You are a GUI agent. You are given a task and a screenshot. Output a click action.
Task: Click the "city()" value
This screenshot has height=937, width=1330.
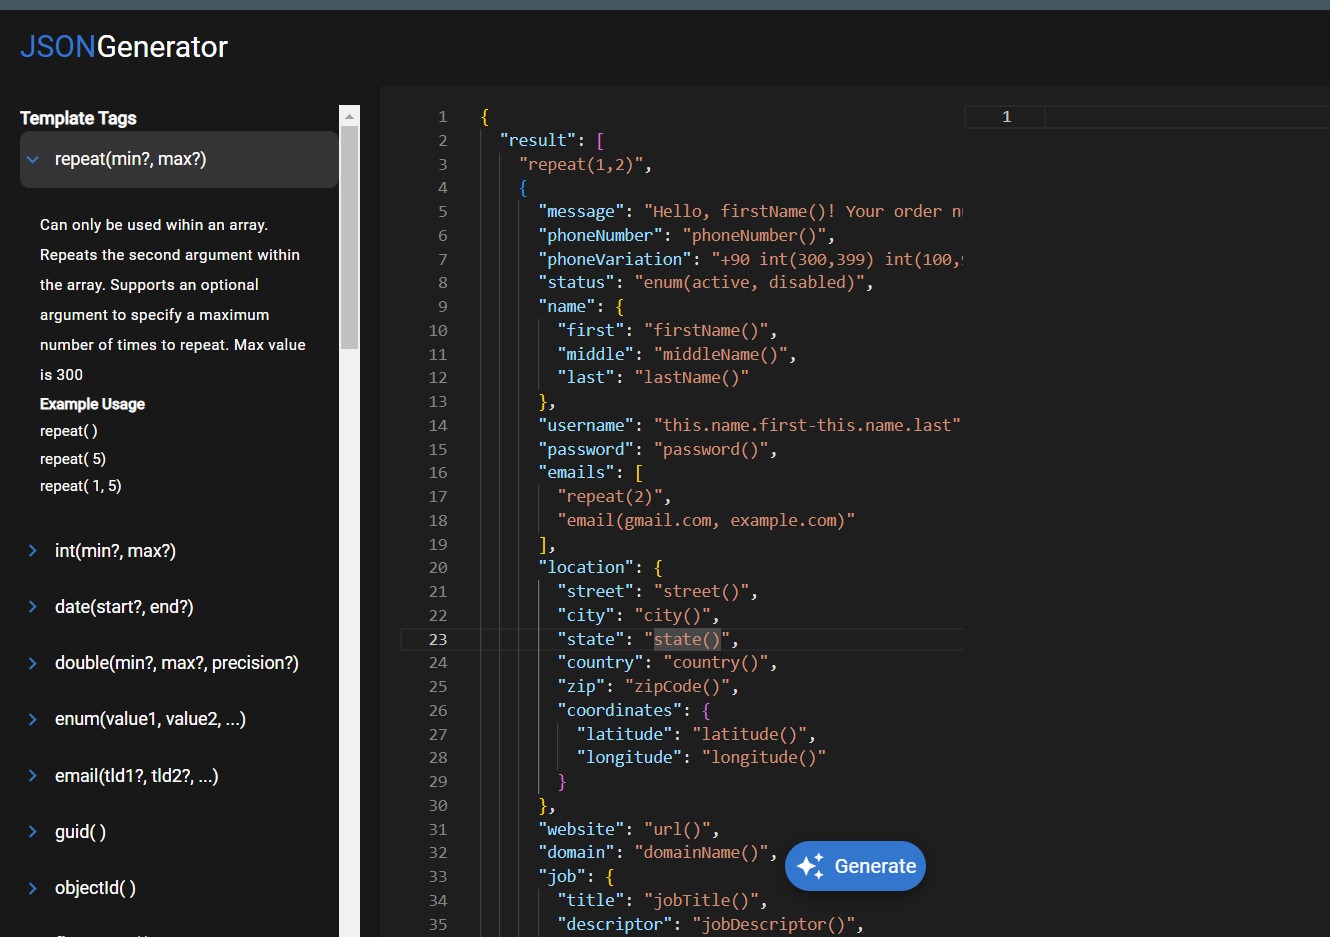(x=672, y=616)
